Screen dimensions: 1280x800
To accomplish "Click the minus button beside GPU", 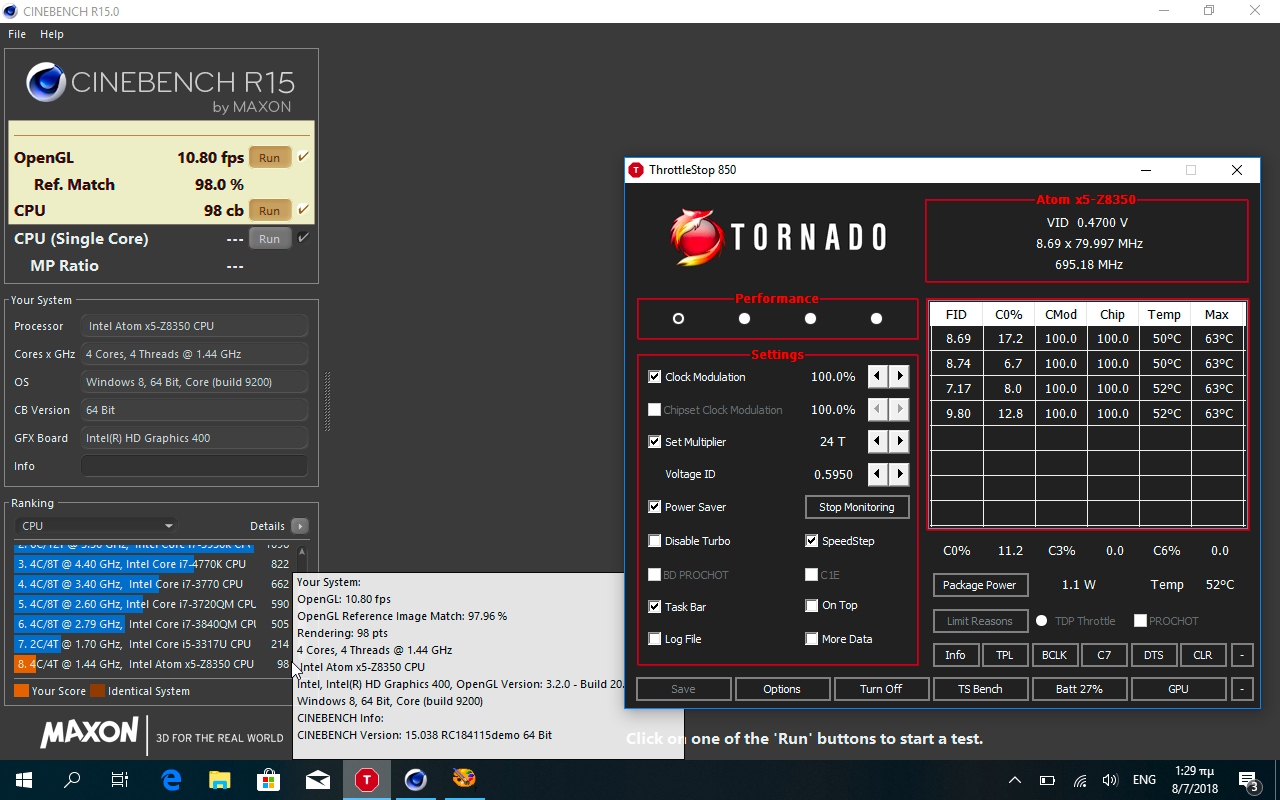I will coord(1241,689).
